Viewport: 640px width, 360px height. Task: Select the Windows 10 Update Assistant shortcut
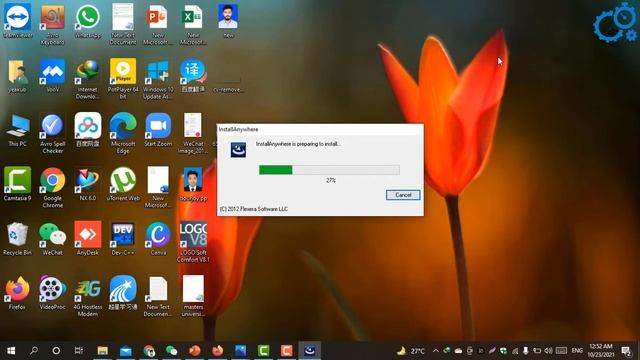tap(158, 79)
